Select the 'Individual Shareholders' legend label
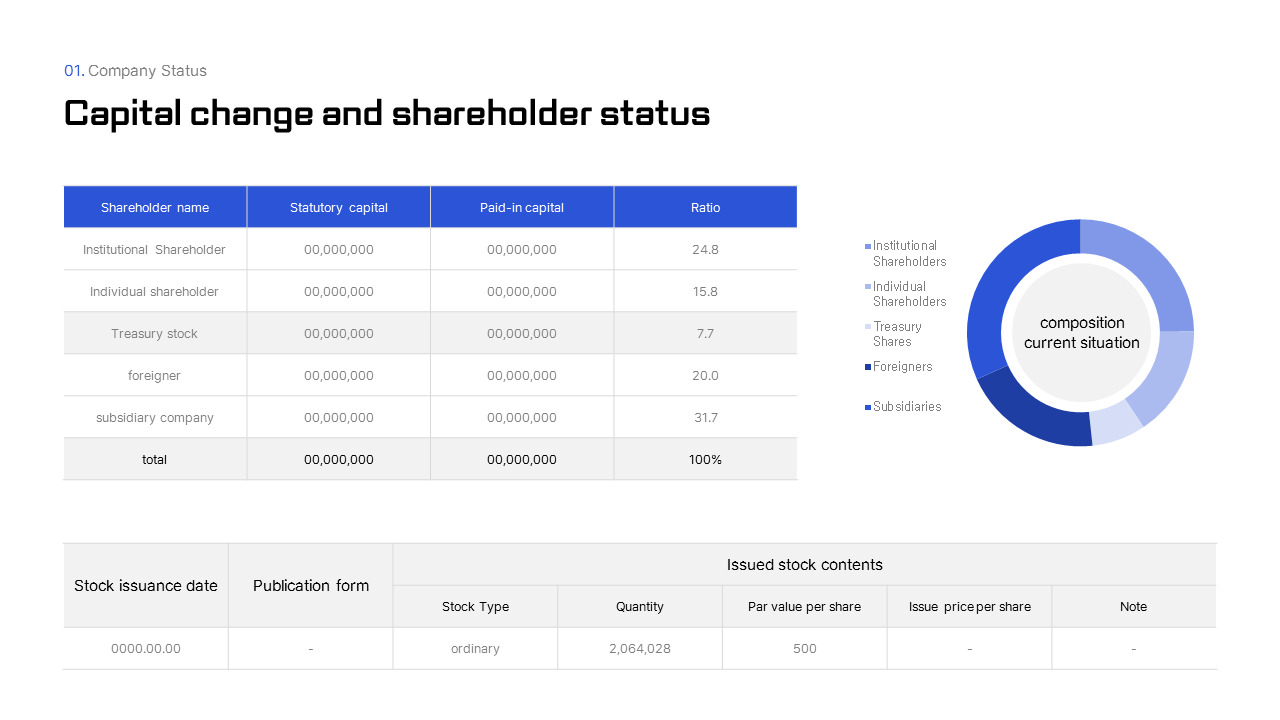 tap(909, 294)
